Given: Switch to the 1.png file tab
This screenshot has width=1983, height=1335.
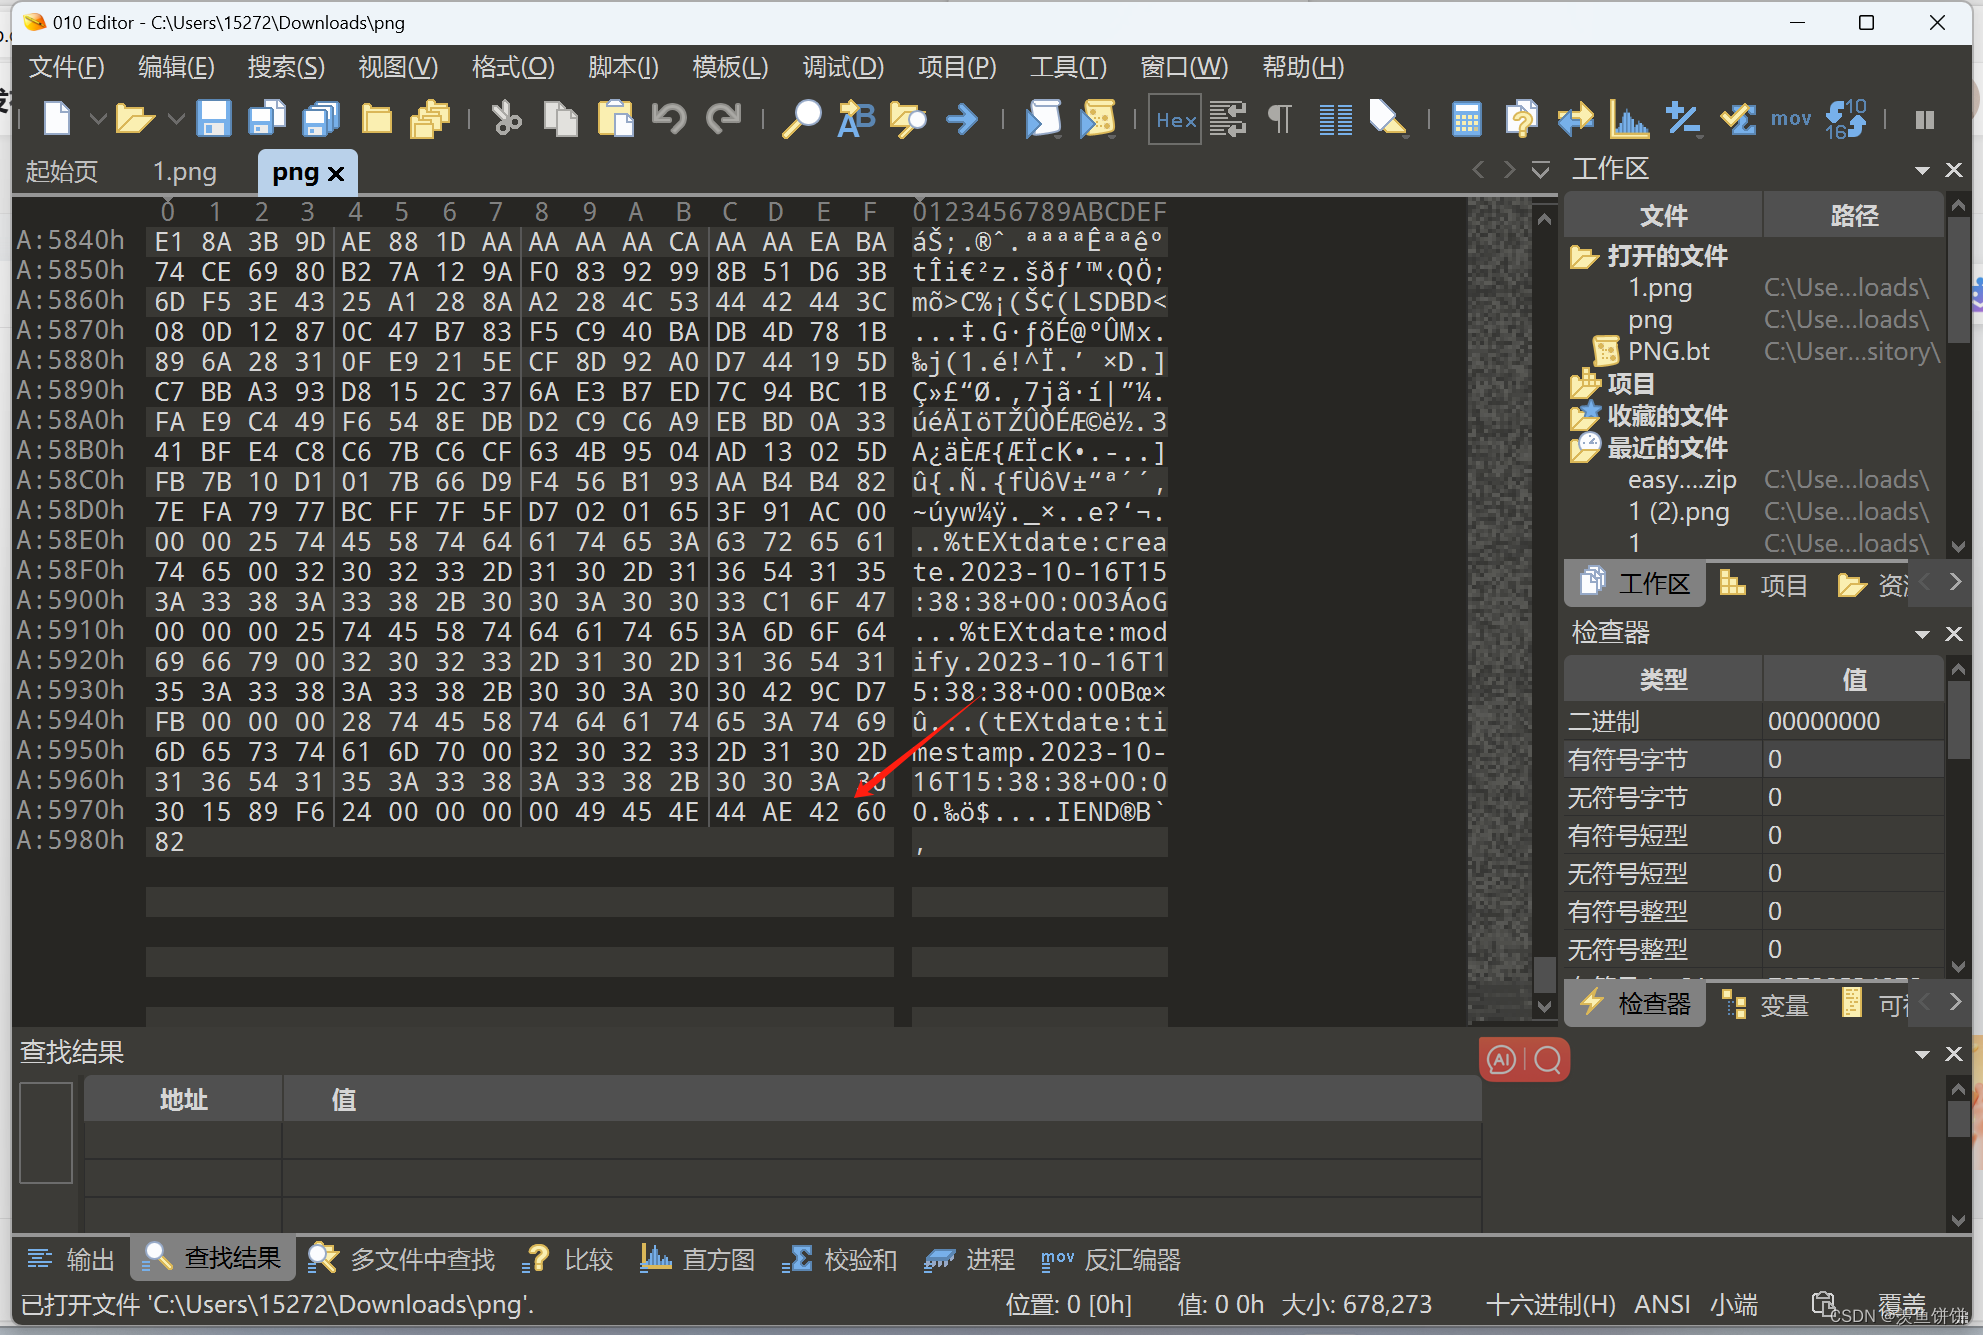Looking at the screenshot, I should point(184,172).
